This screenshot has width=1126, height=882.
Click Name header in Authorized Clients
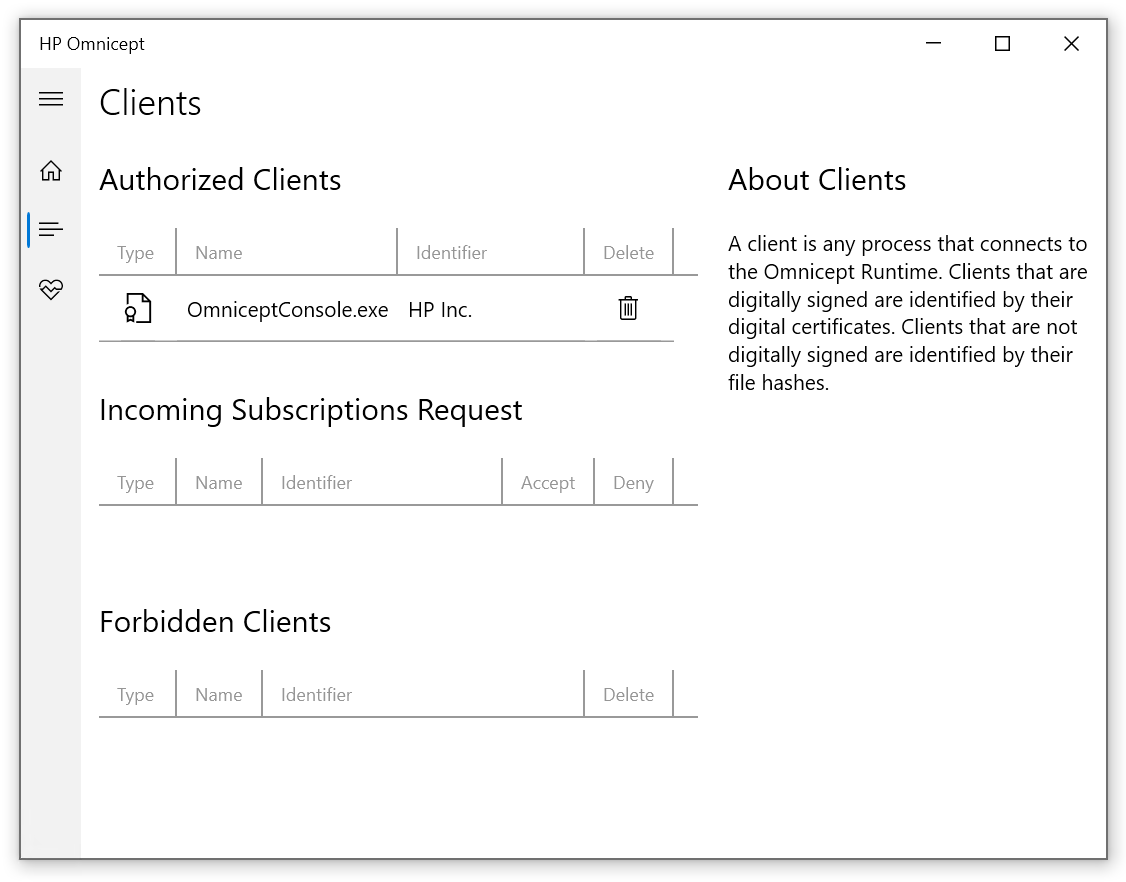click(x=219, y=253)
